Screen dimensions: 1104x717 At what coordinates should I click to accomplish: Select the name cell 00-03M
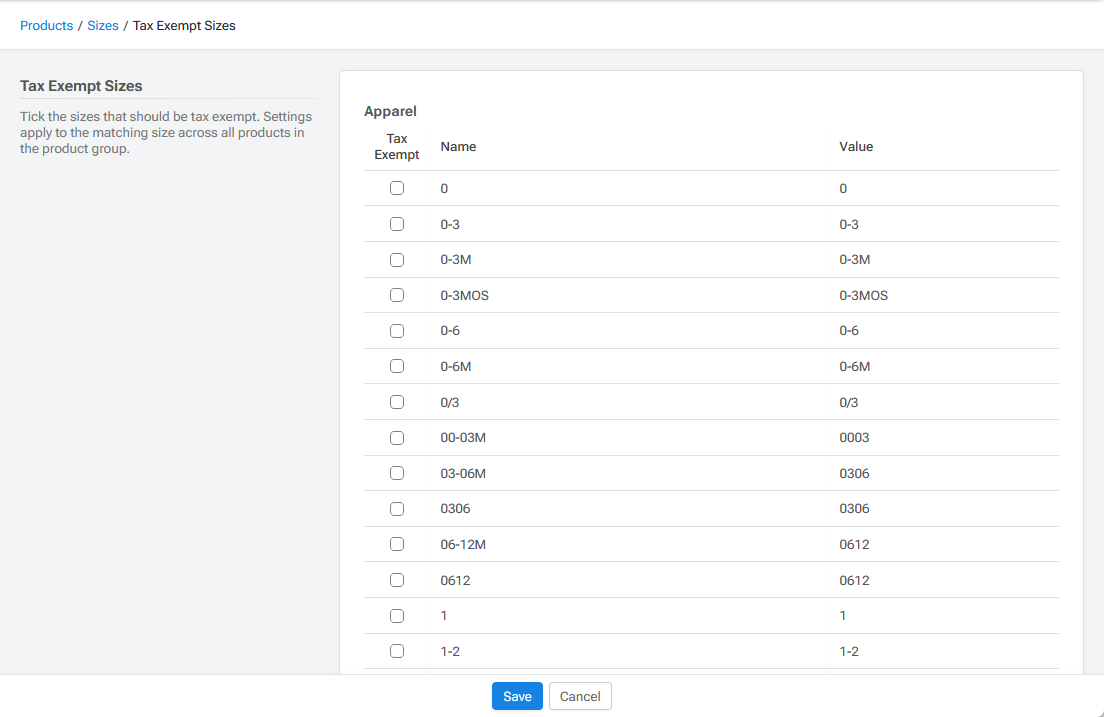click(463, 438)
